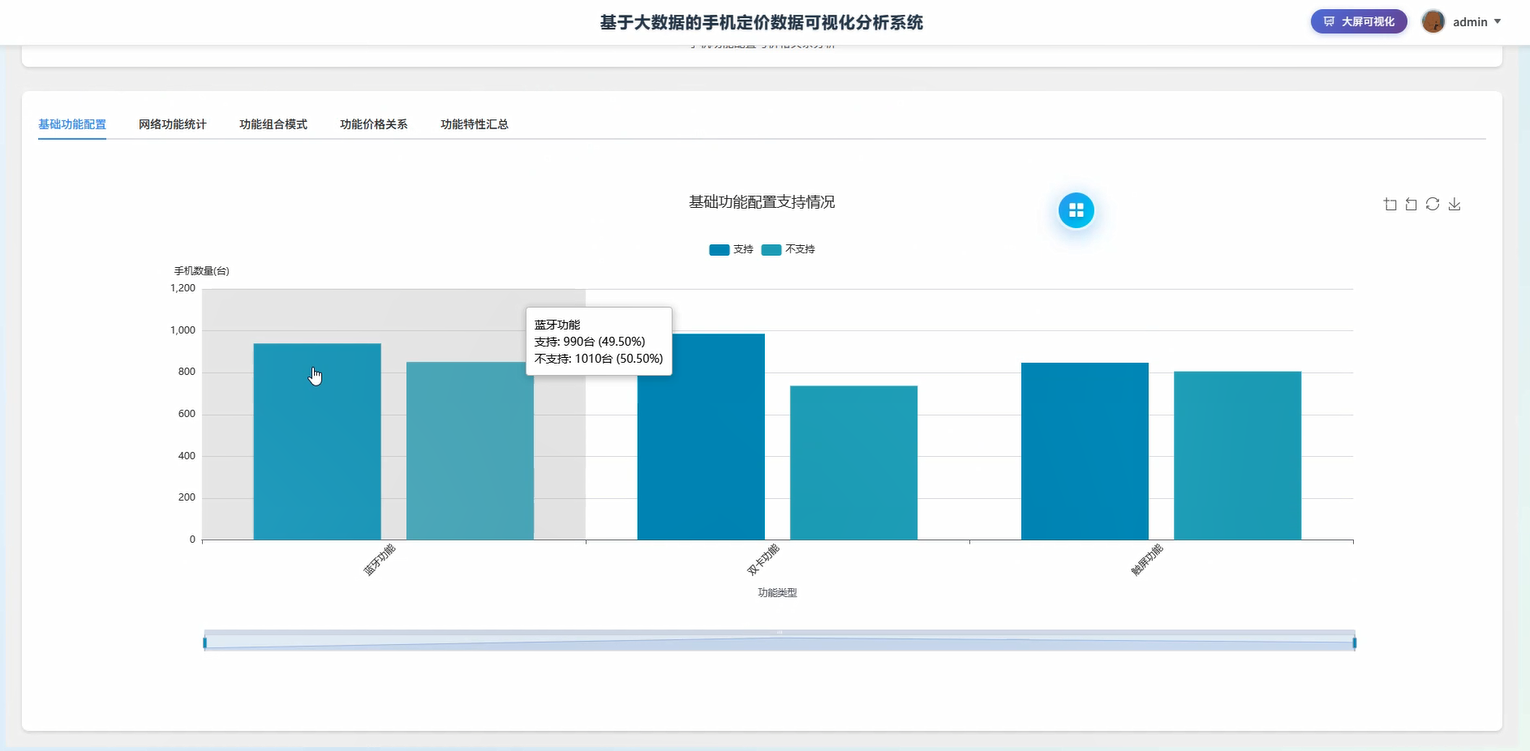1530x751 pixels.
Task: Click the 1,200 y-axis value
Action: point(183,288)
